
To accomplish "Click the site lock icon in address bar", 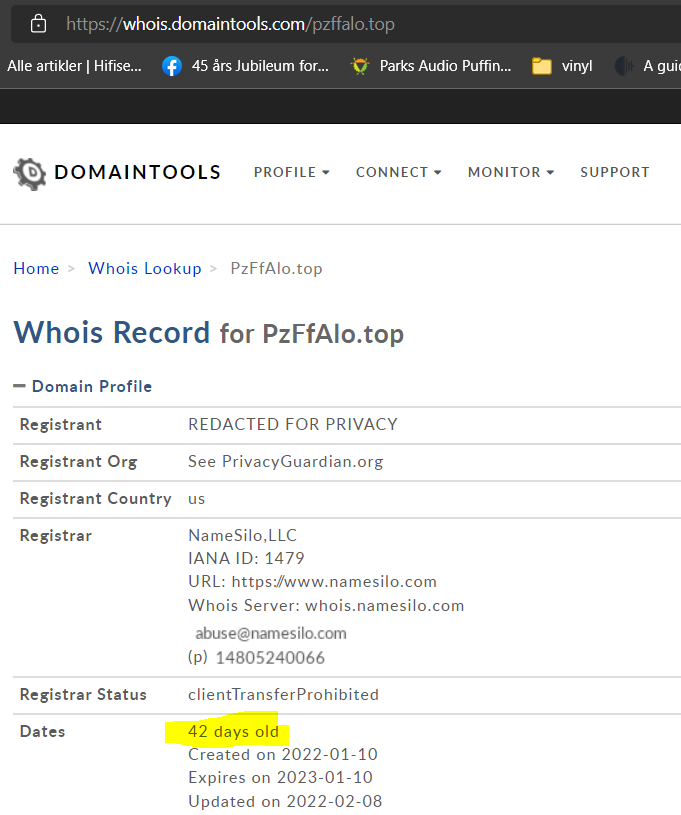I will tap(38, 24).
